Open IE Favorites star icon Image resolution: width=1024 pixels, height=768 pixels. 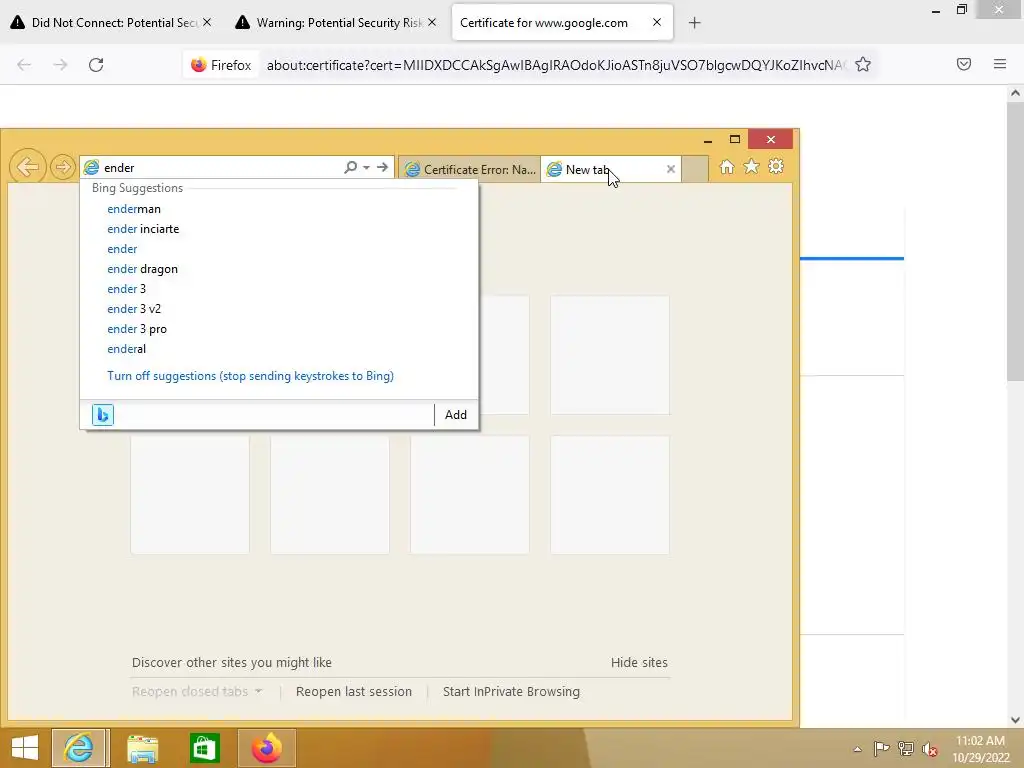[x=751, y=167]
